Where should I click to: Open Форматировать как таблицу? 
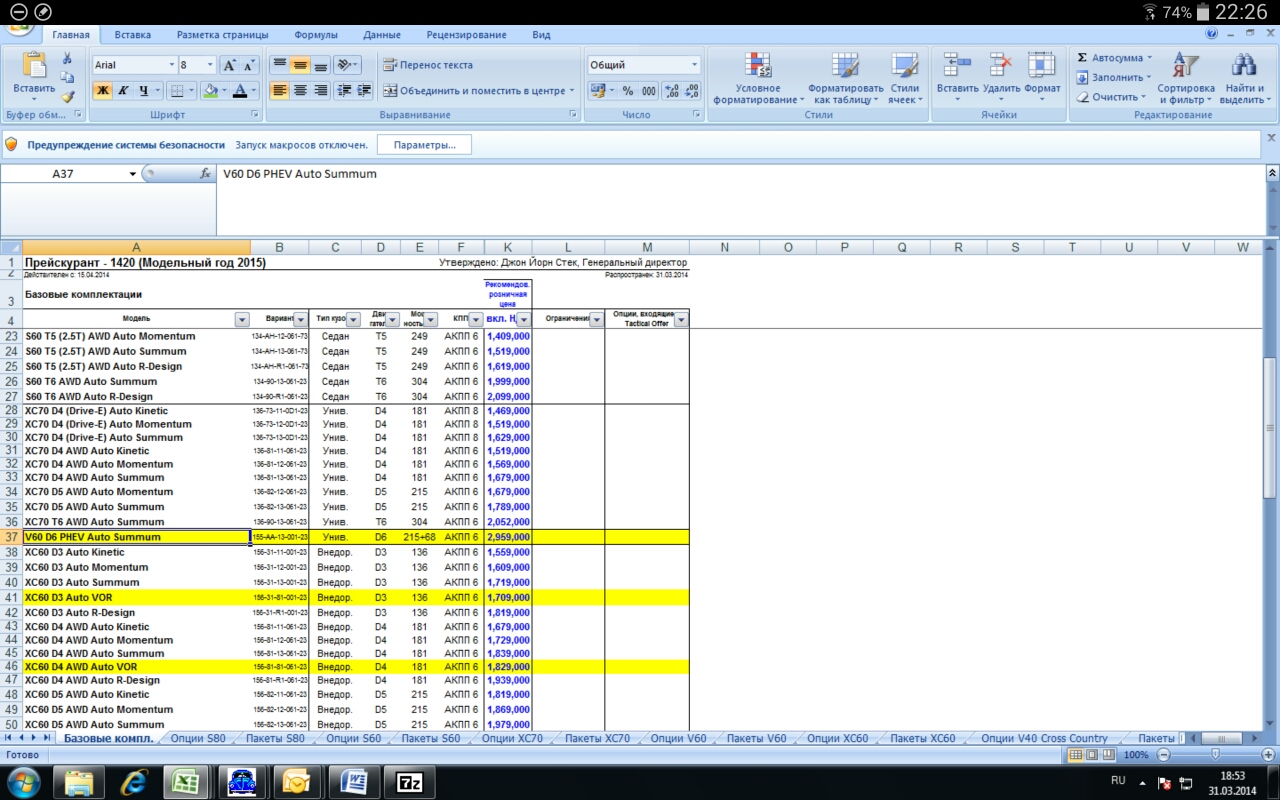845,78
